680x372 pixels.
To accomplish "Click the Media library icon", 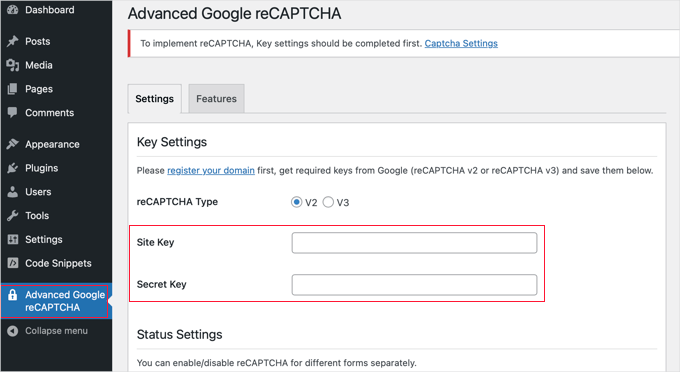I will click(13, 65).
